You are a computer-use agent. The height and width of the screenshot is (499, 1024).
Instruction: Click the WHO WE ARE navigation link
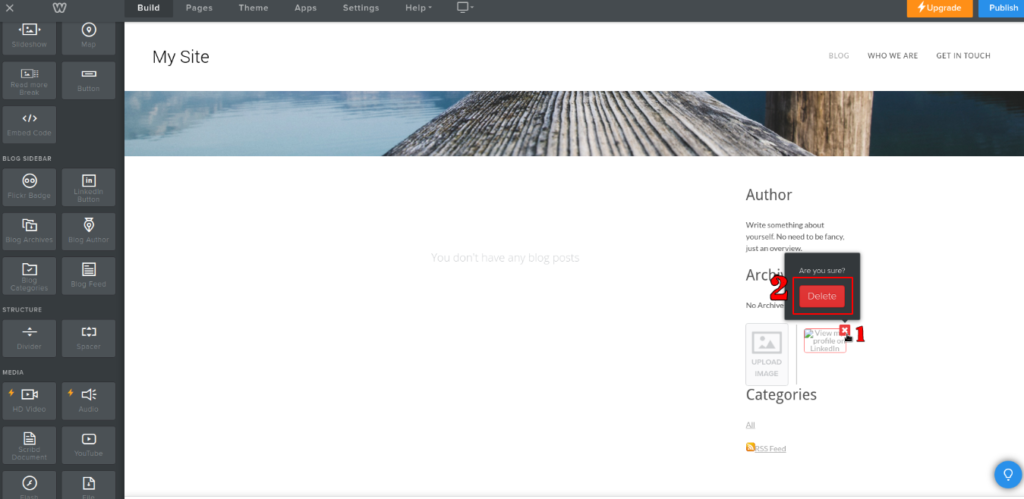coord(892,56)
